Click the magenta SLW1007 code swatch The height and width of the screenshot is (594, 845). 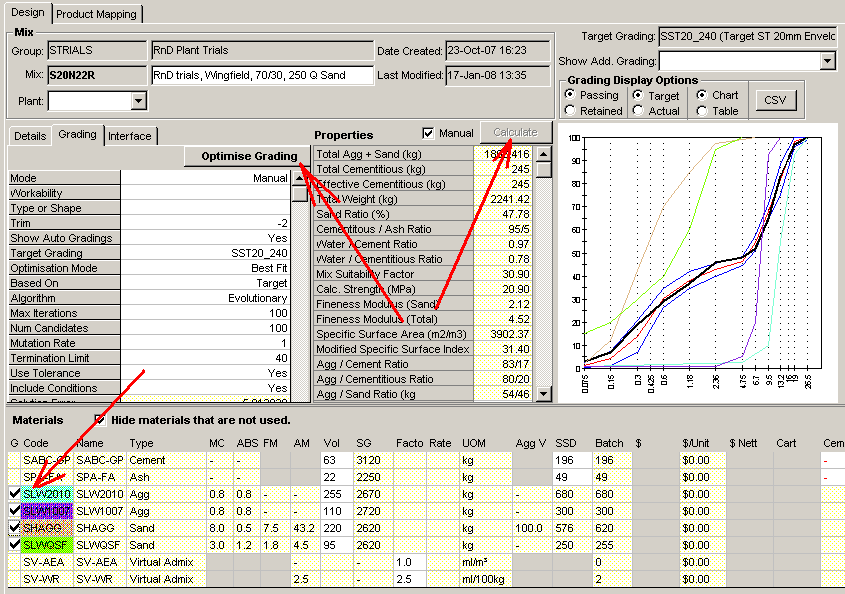pyautogui.click(x=46, y=510)
